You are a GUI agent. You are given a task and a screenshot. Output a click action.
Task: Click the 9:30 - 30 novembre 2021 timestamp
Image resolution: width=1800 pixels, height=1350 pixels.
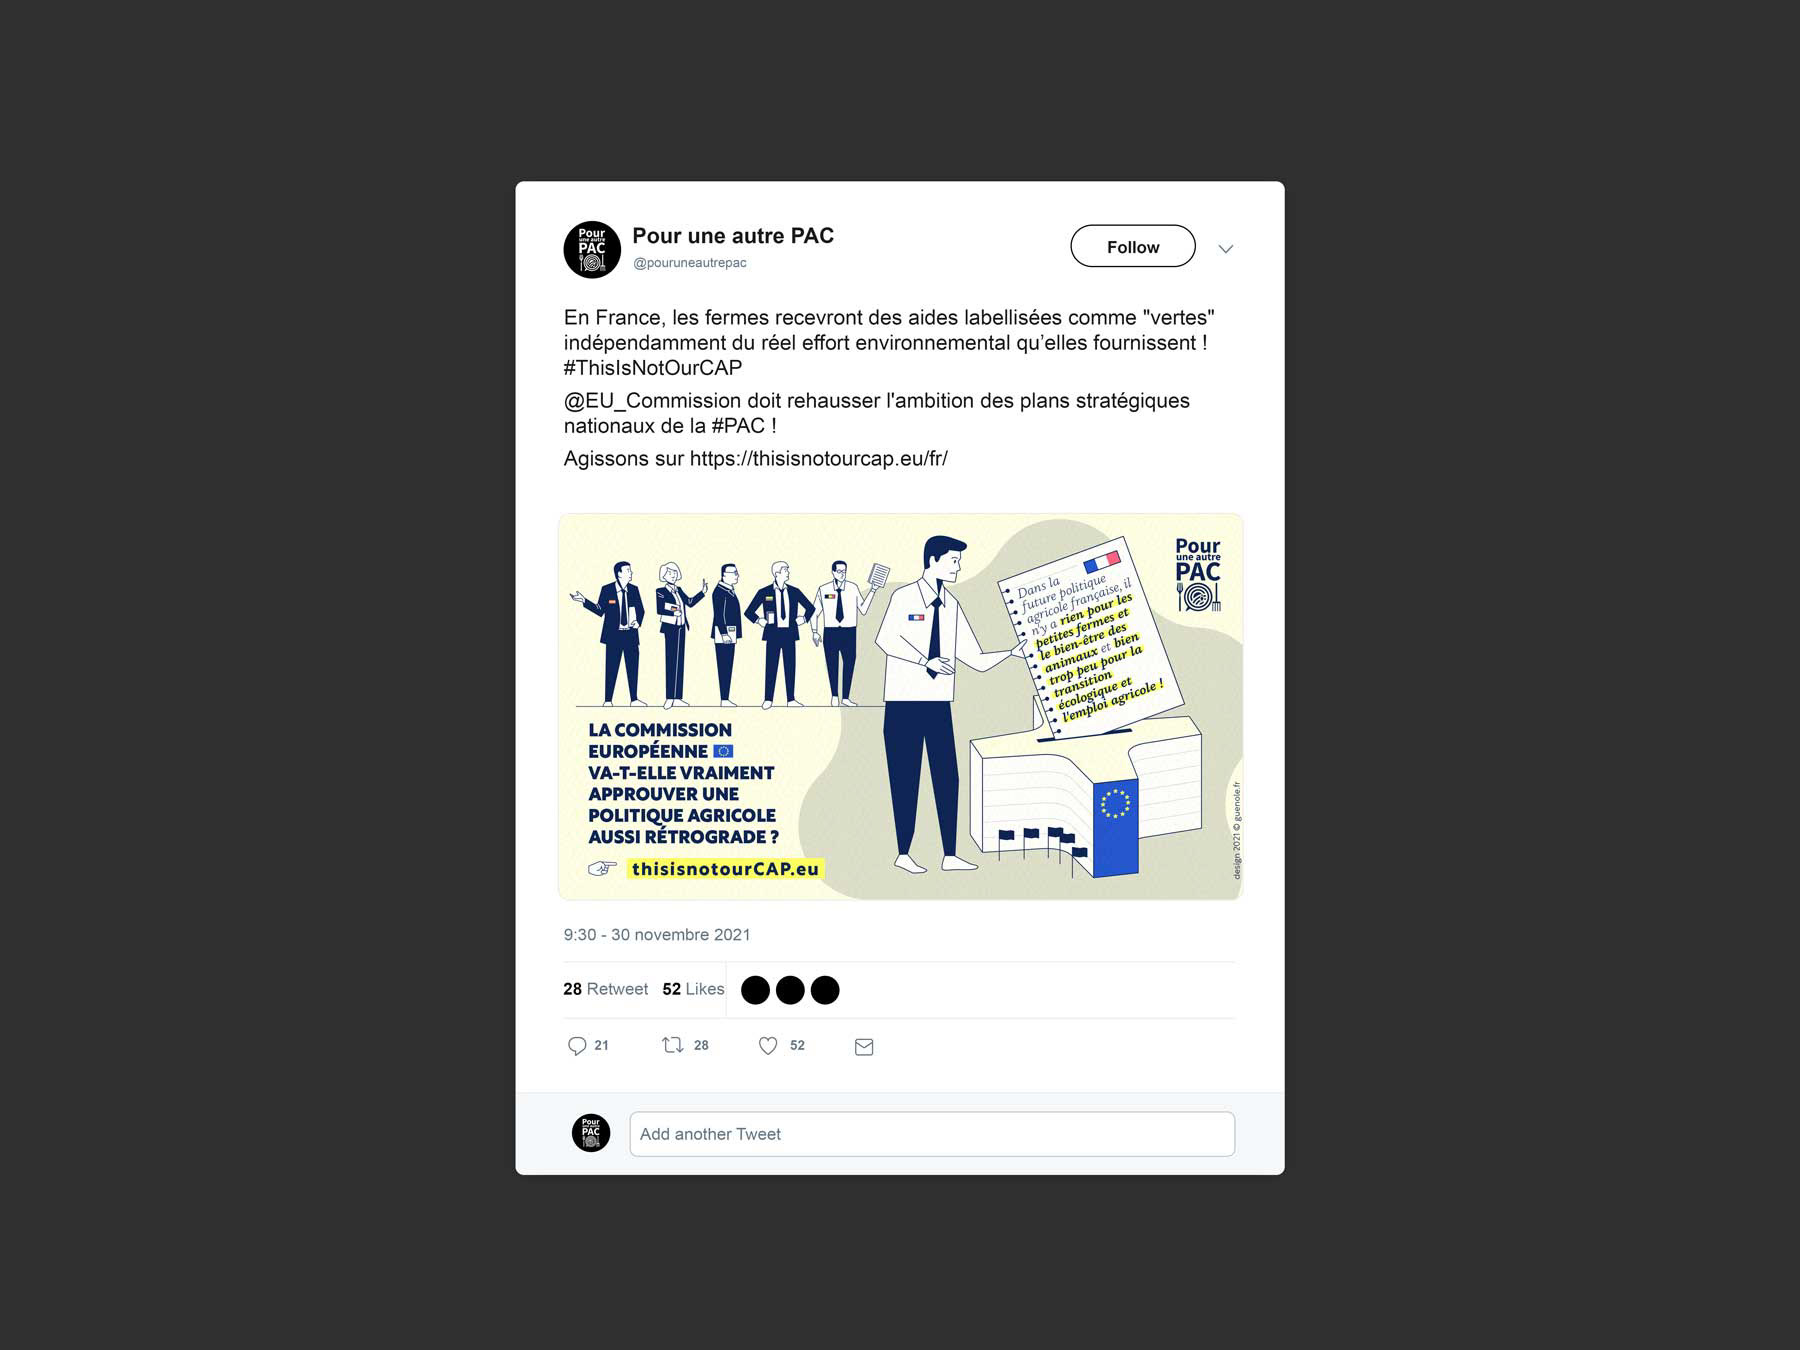pos(657,935)
